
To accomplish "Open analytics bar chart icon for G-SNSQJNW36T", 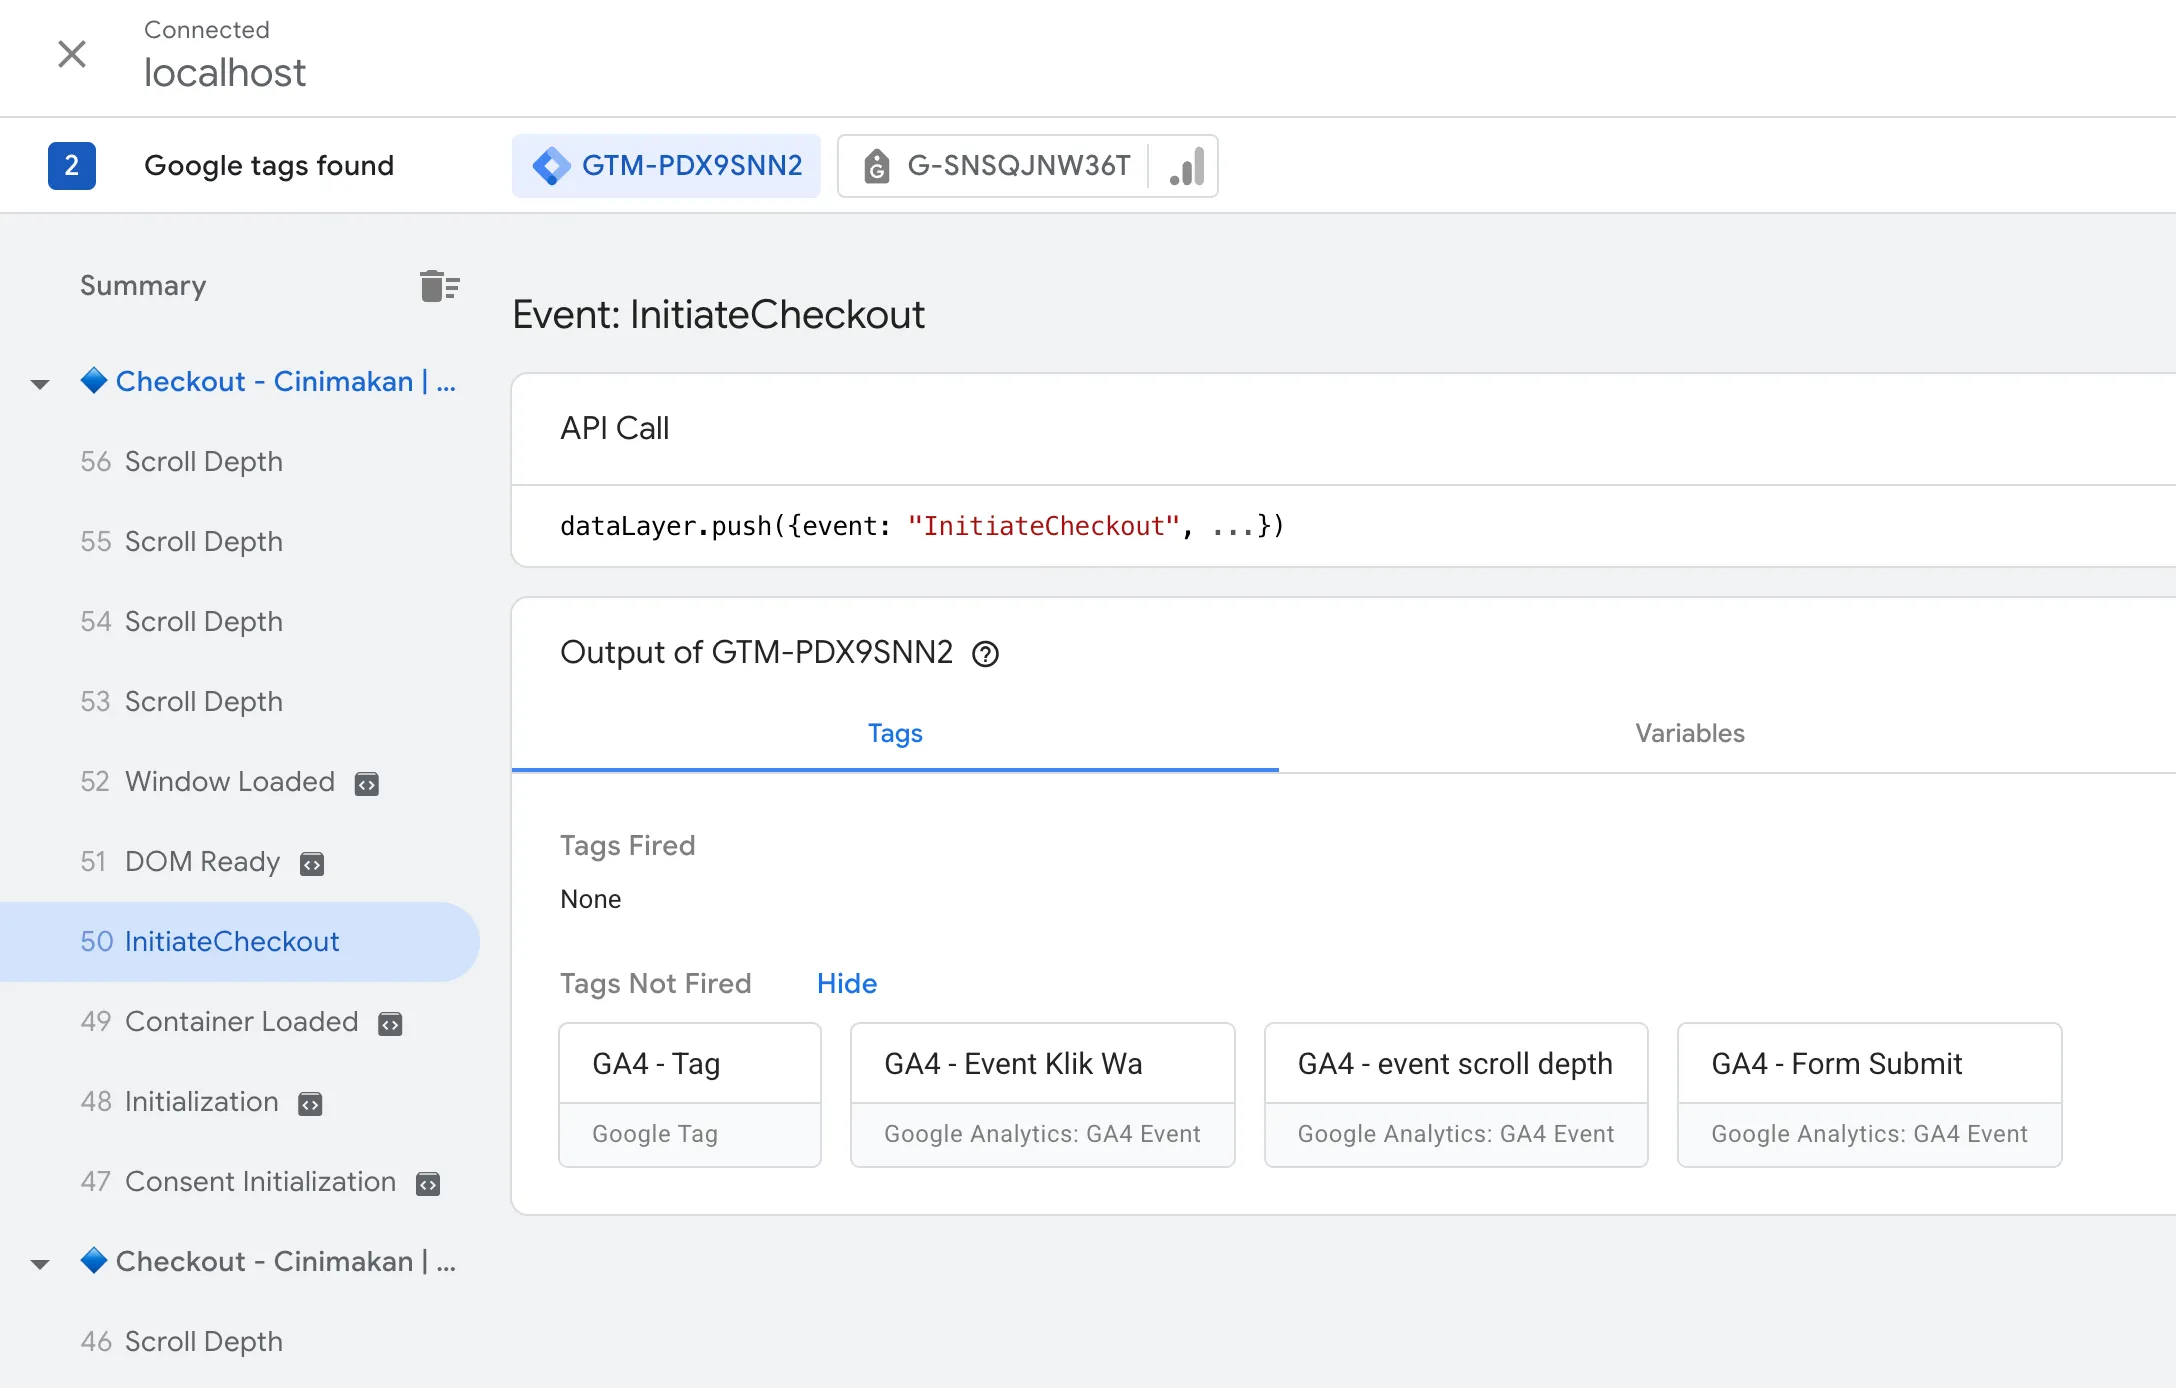I will point(1186,166).
